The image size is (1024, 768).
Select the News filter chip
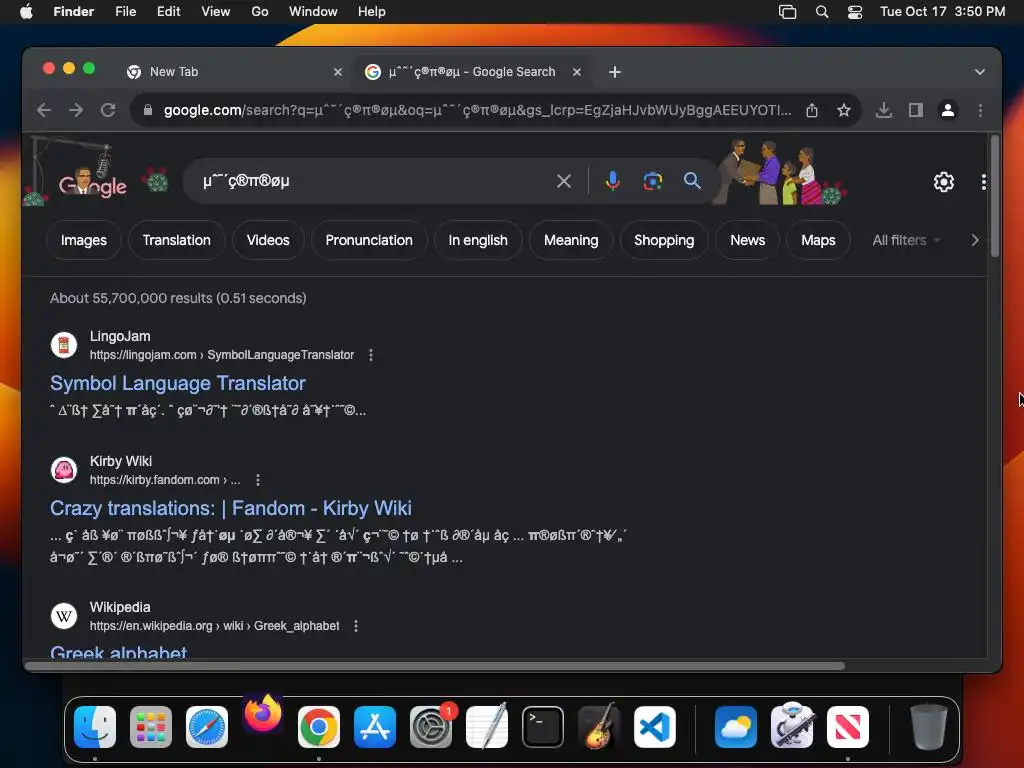[x=747, y=240]
